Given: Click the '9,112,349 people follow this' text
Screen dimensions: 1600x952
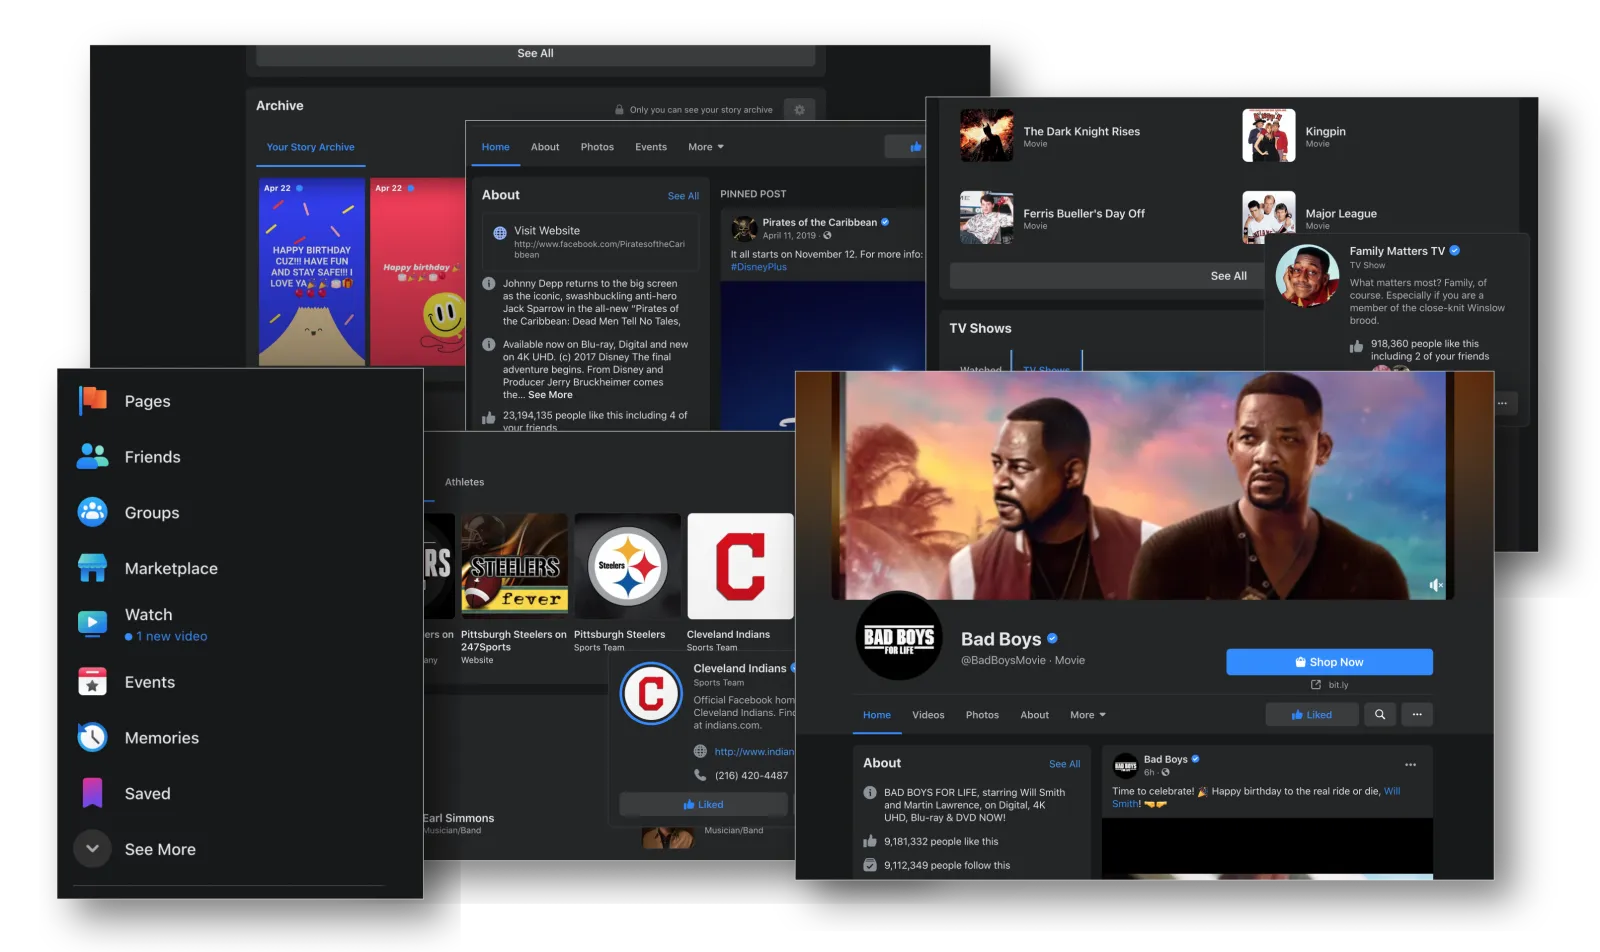Looking at the screenshot, I should (947, 866).
